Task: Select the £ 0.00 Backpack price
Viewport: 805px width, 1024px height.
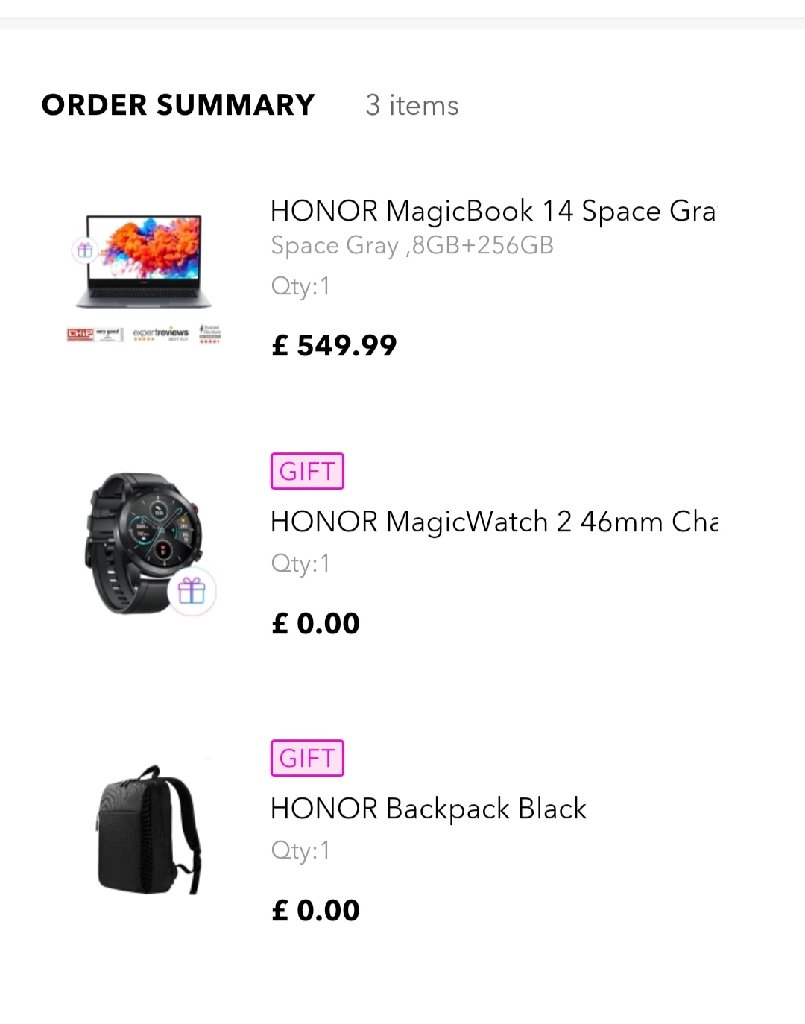Action: coord(315,910)
